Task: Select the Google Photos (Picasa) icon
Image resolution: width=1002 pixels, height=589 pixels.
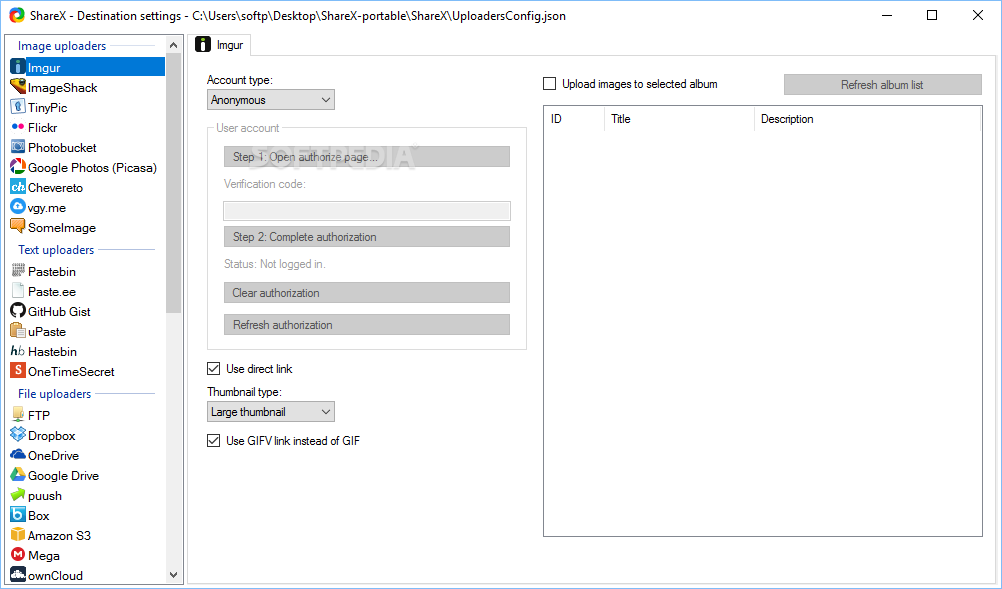Action: pos(18,167)
